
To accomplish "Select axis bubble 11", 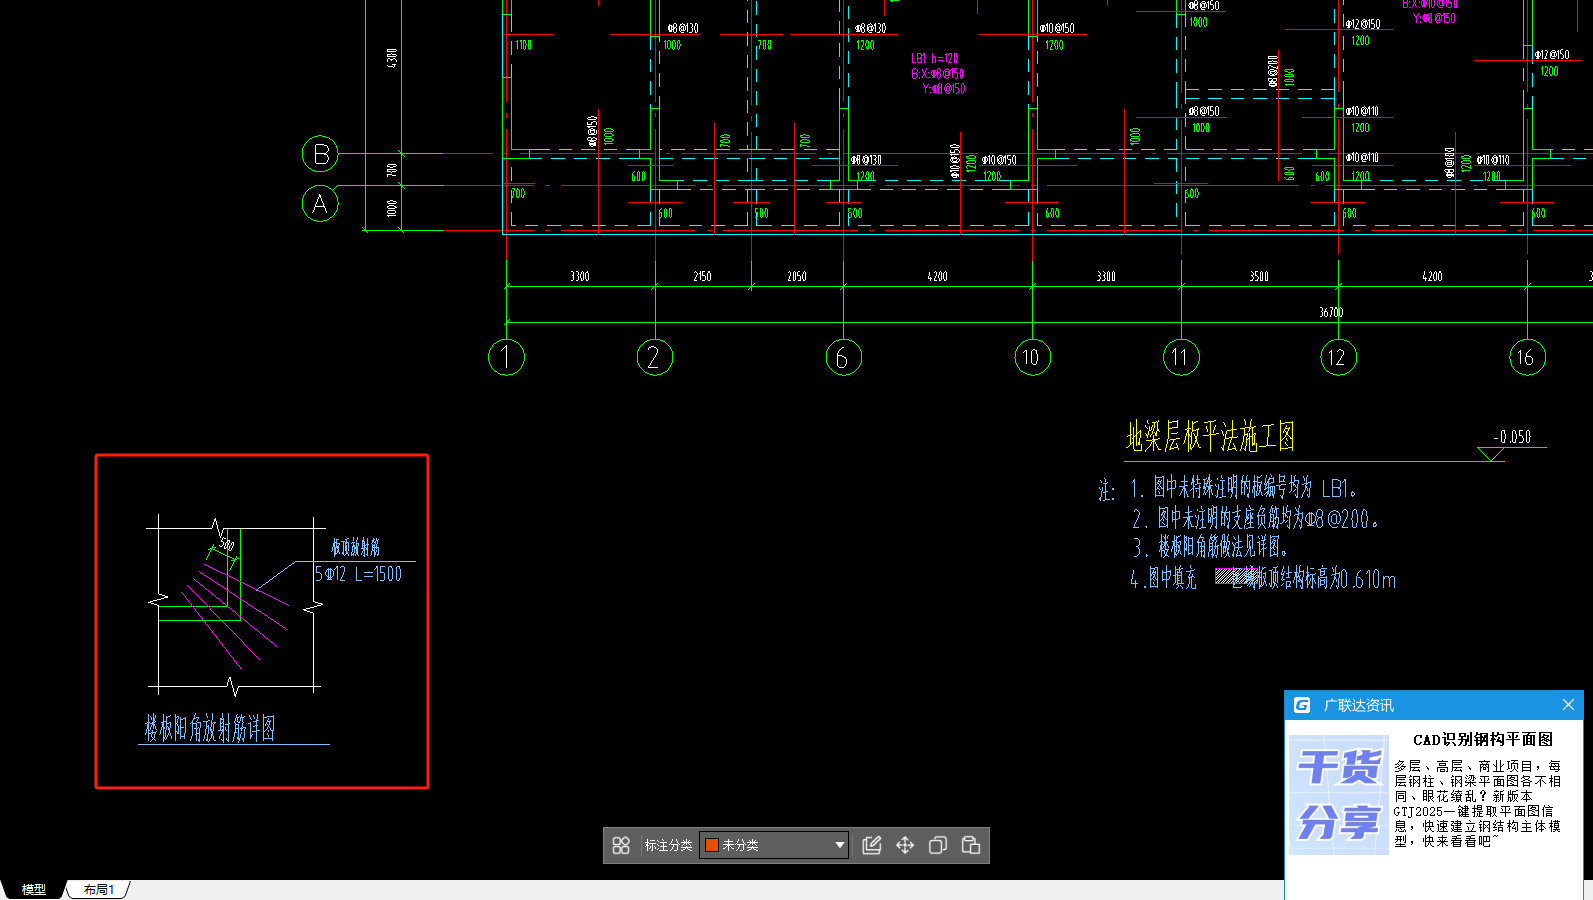I will tap(1181, 357).
